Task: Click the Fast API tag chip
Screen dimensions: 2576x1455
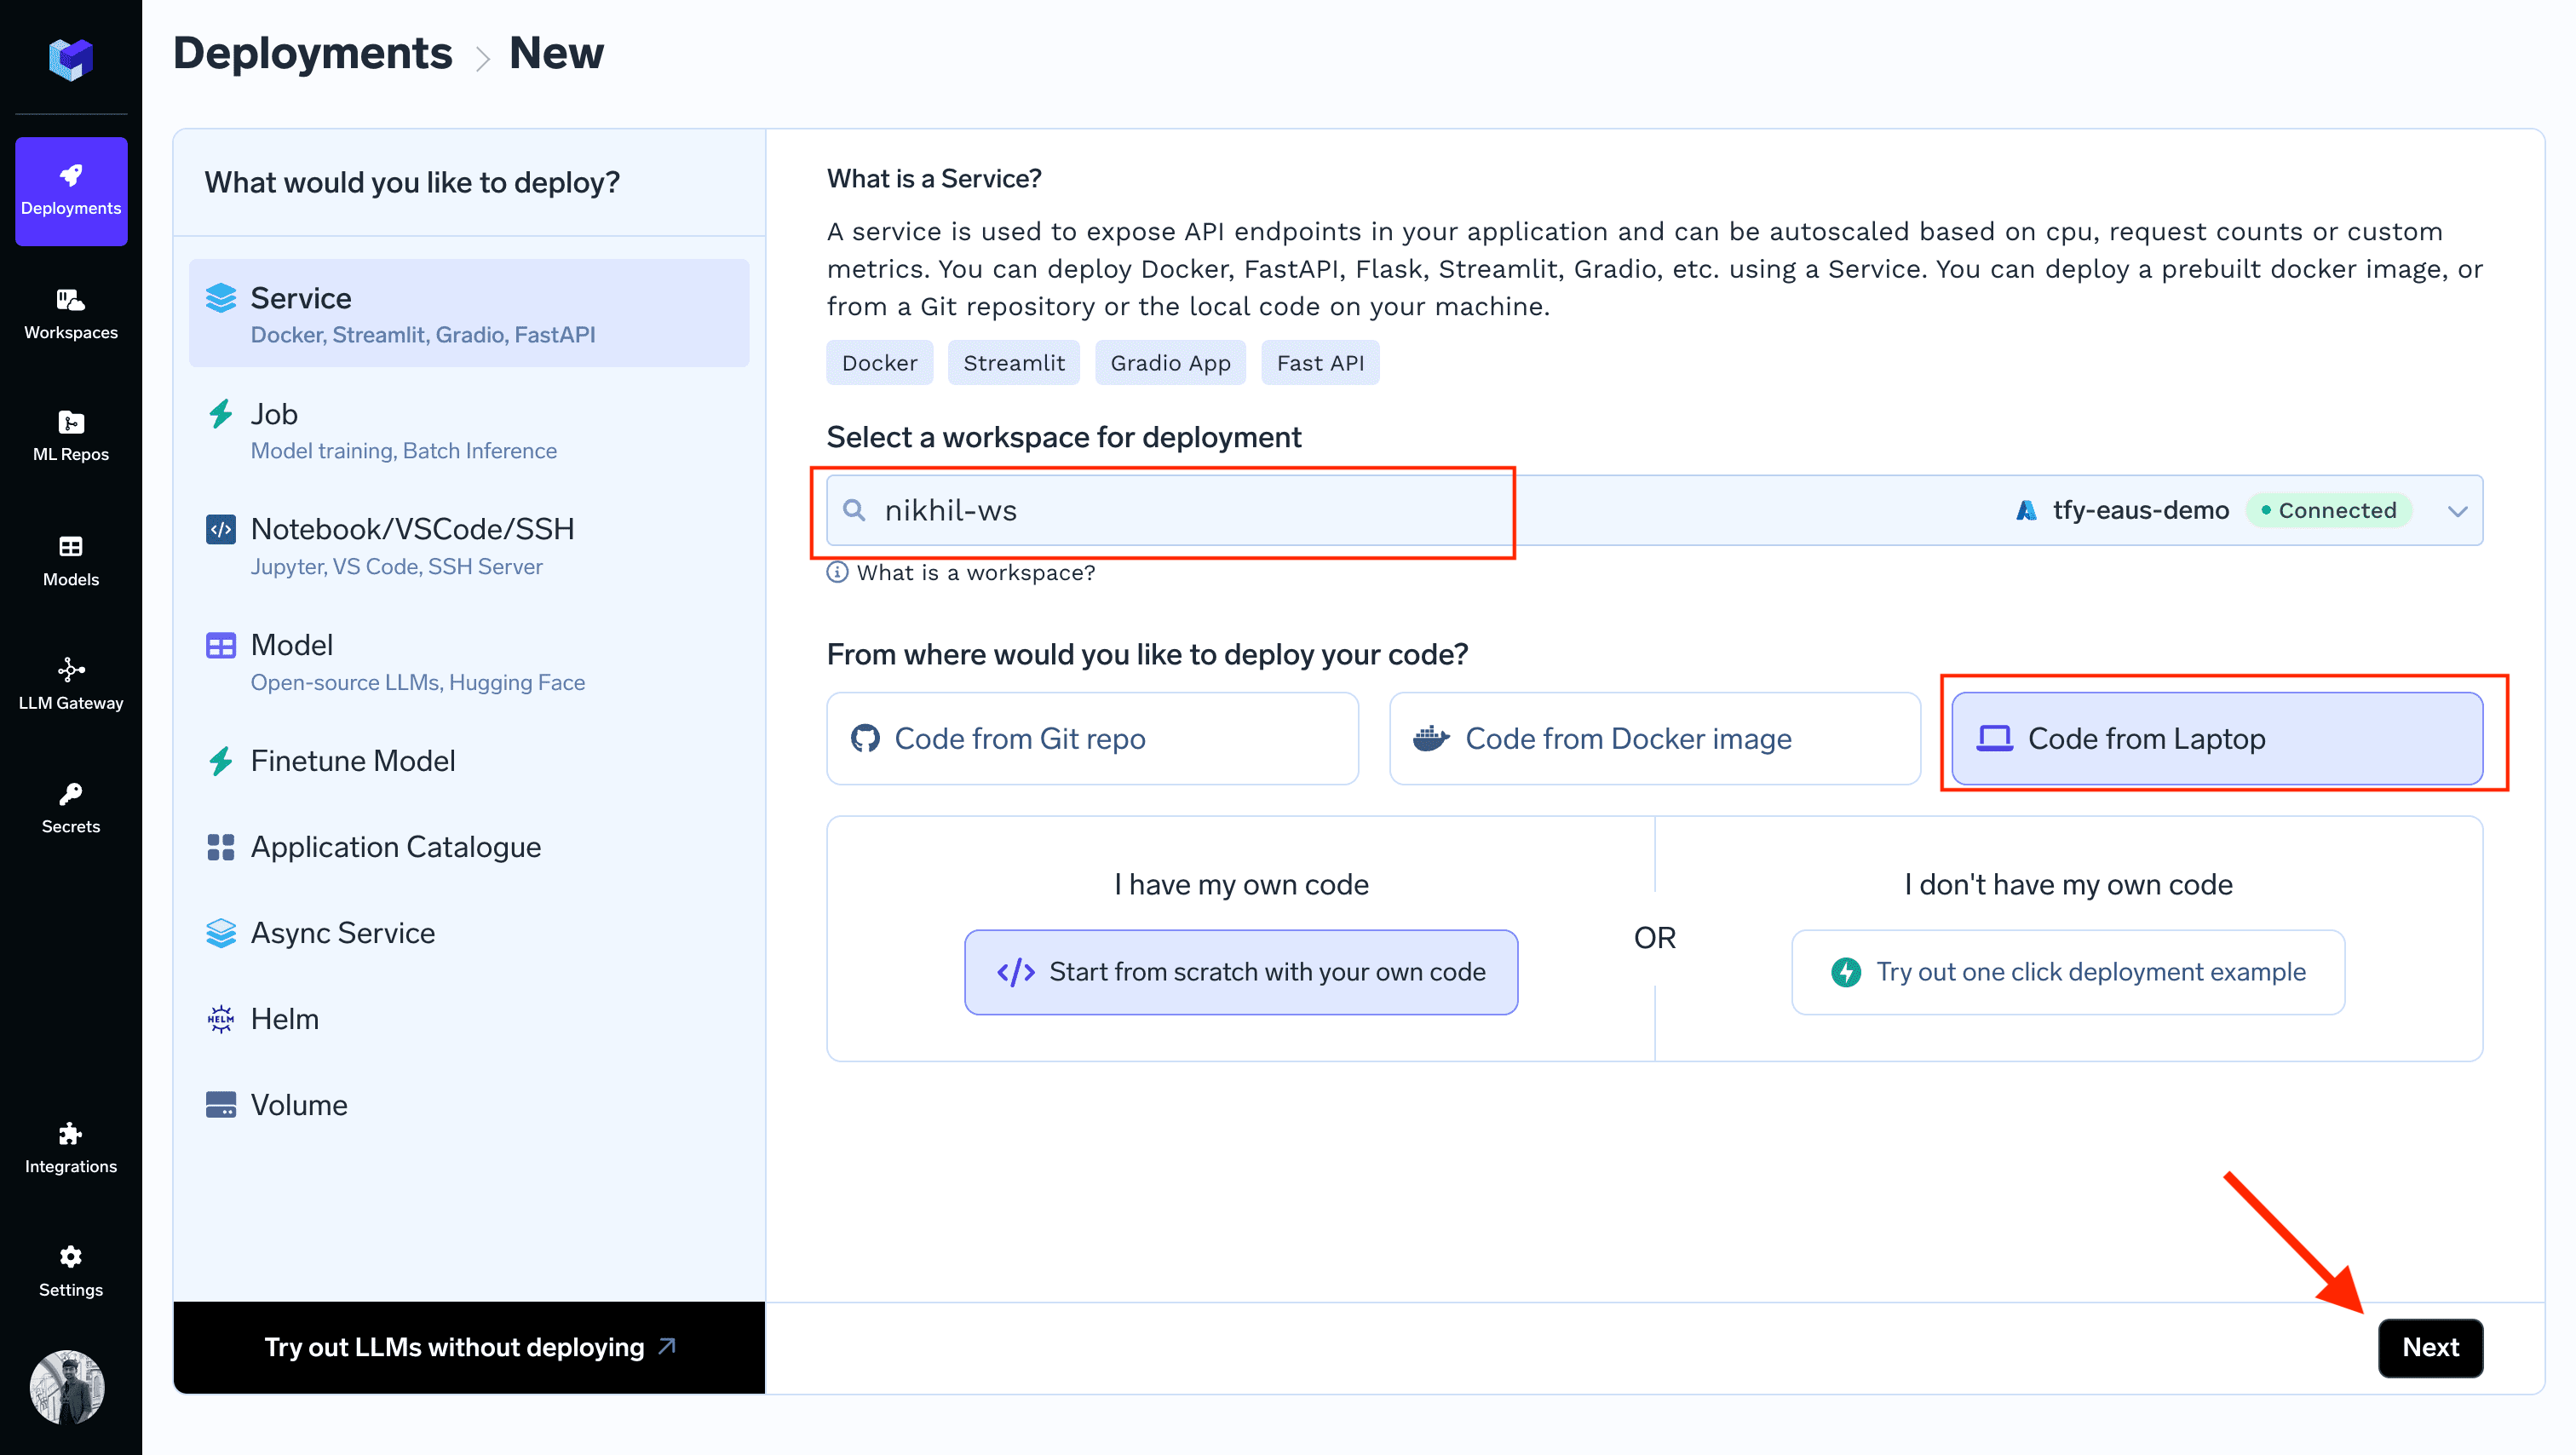Action: coord(1320,363)
